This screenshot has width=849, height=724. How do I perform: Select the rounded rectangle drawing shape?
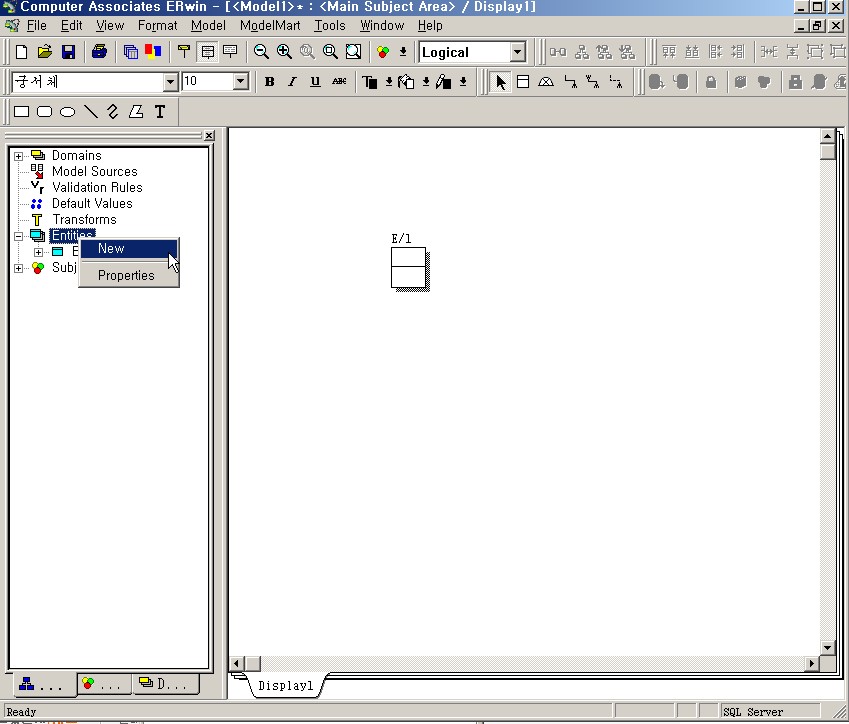(x=44, y=112)
